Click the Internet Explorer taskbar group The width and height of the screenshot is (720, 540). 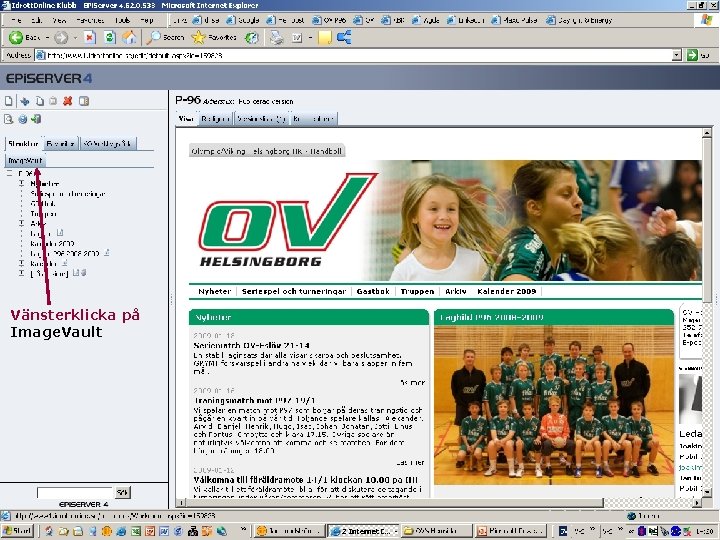pyautogui.click(x=363, y=531)
